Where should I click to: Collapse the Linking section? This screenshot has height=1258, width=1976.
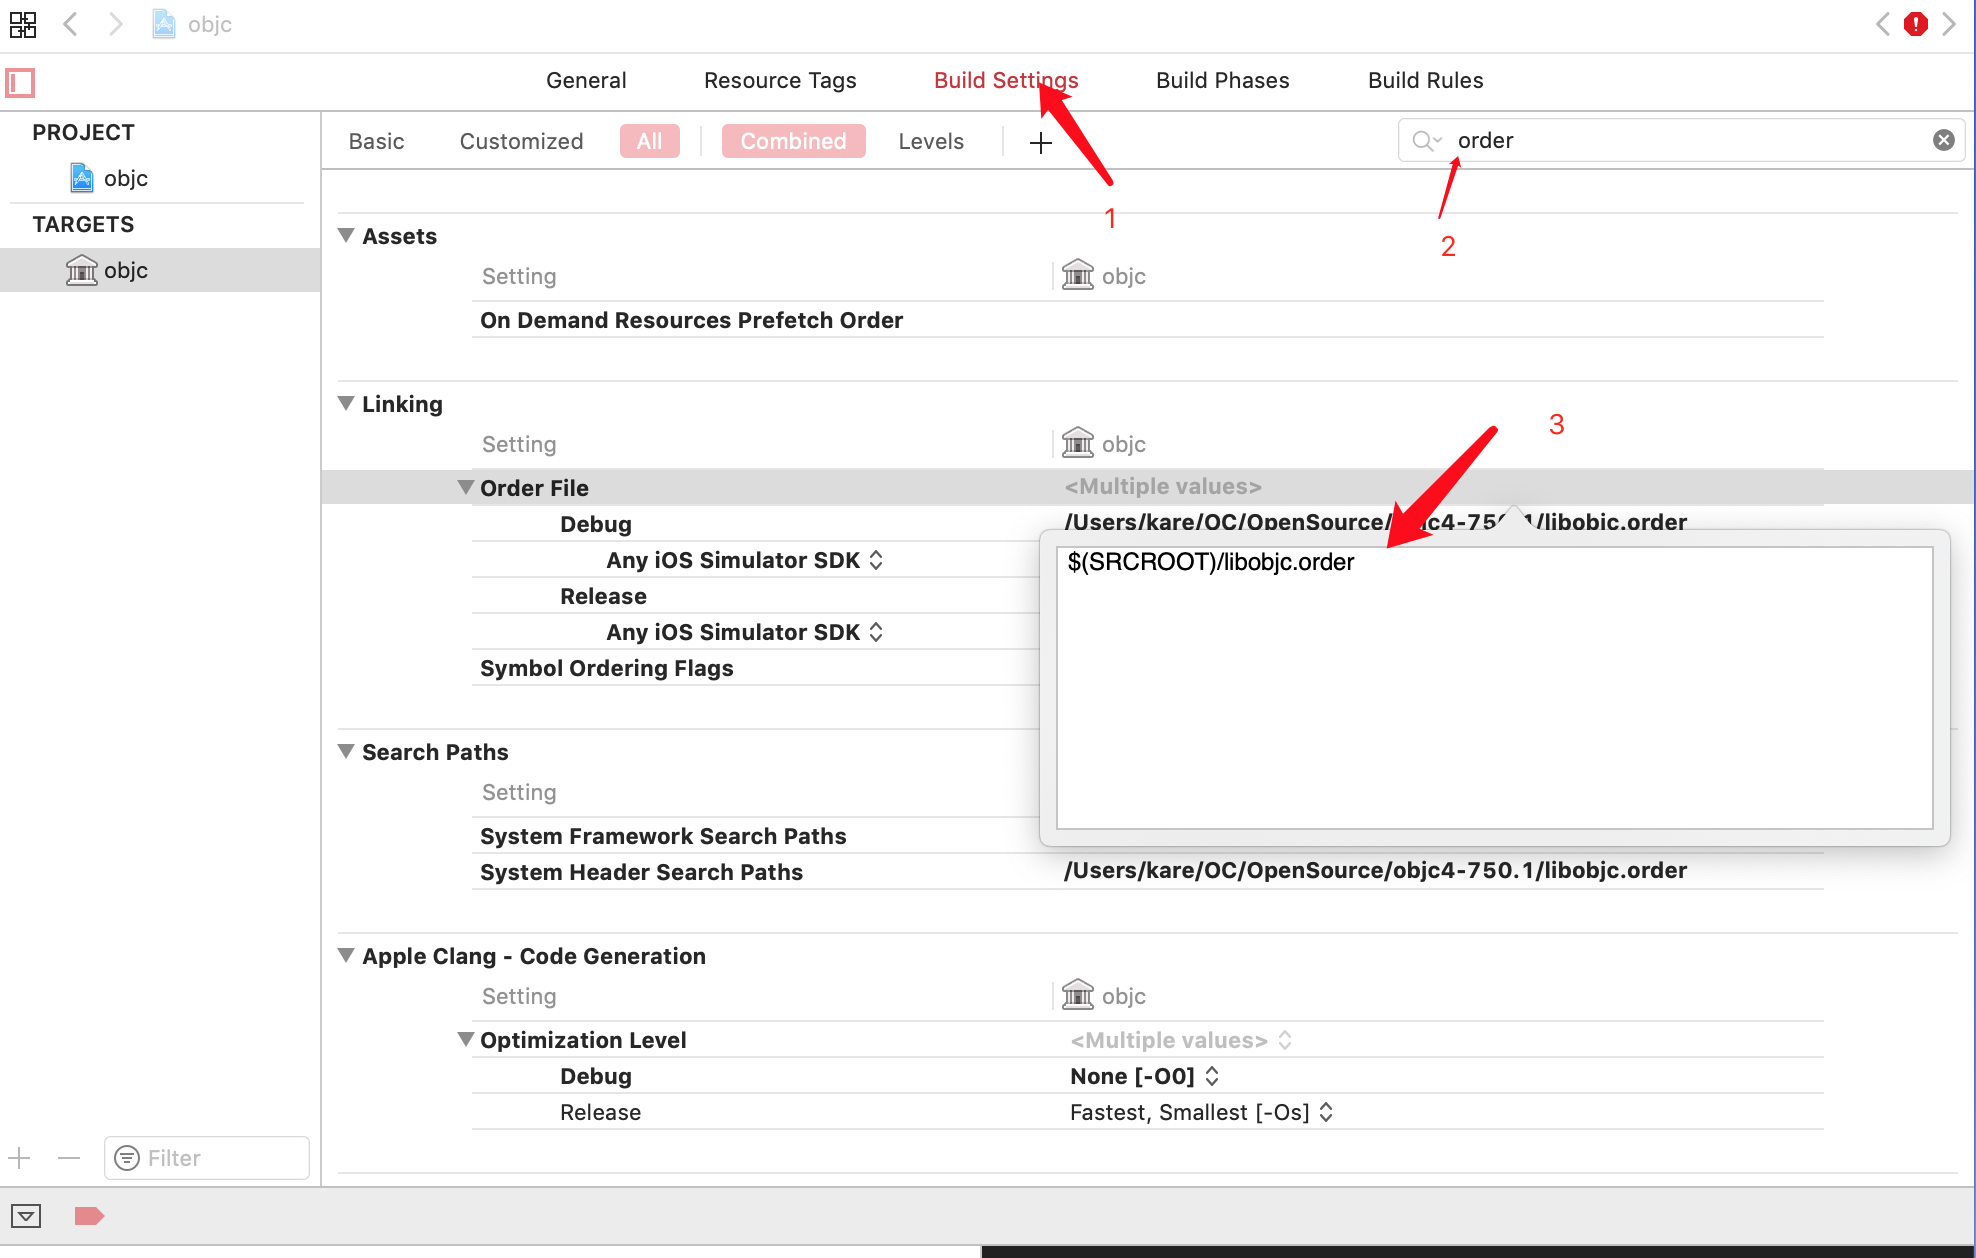pos(346,403)
